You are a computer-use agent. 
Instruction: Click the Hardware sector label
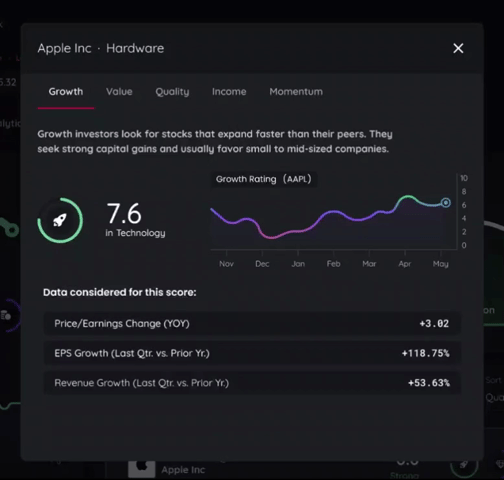[135, 48]
